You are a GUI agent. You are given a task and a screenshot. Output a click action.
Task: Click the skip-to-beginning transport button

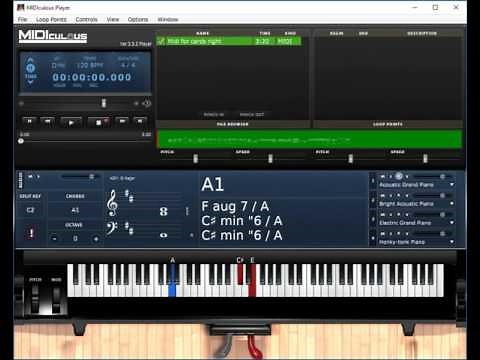click(29, 121)
